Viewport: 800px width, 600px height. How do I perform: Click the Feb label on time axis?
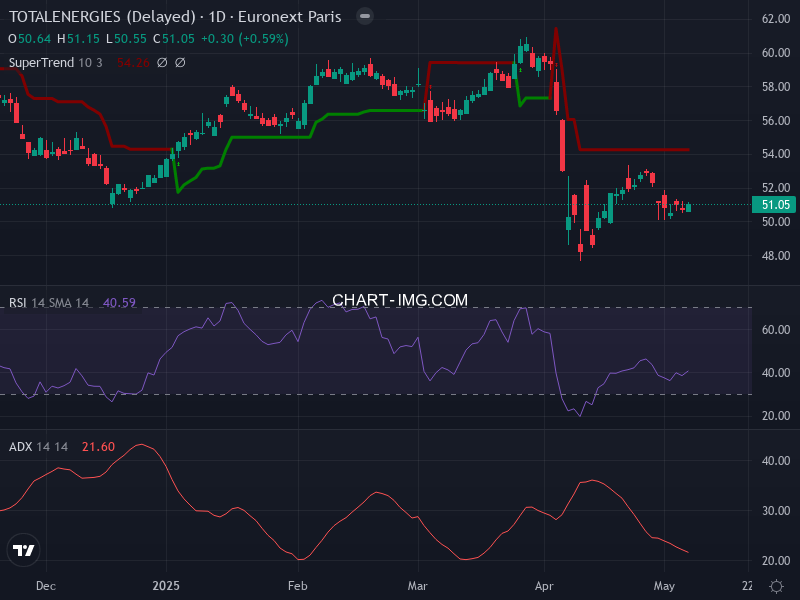(x=297, y=586)
